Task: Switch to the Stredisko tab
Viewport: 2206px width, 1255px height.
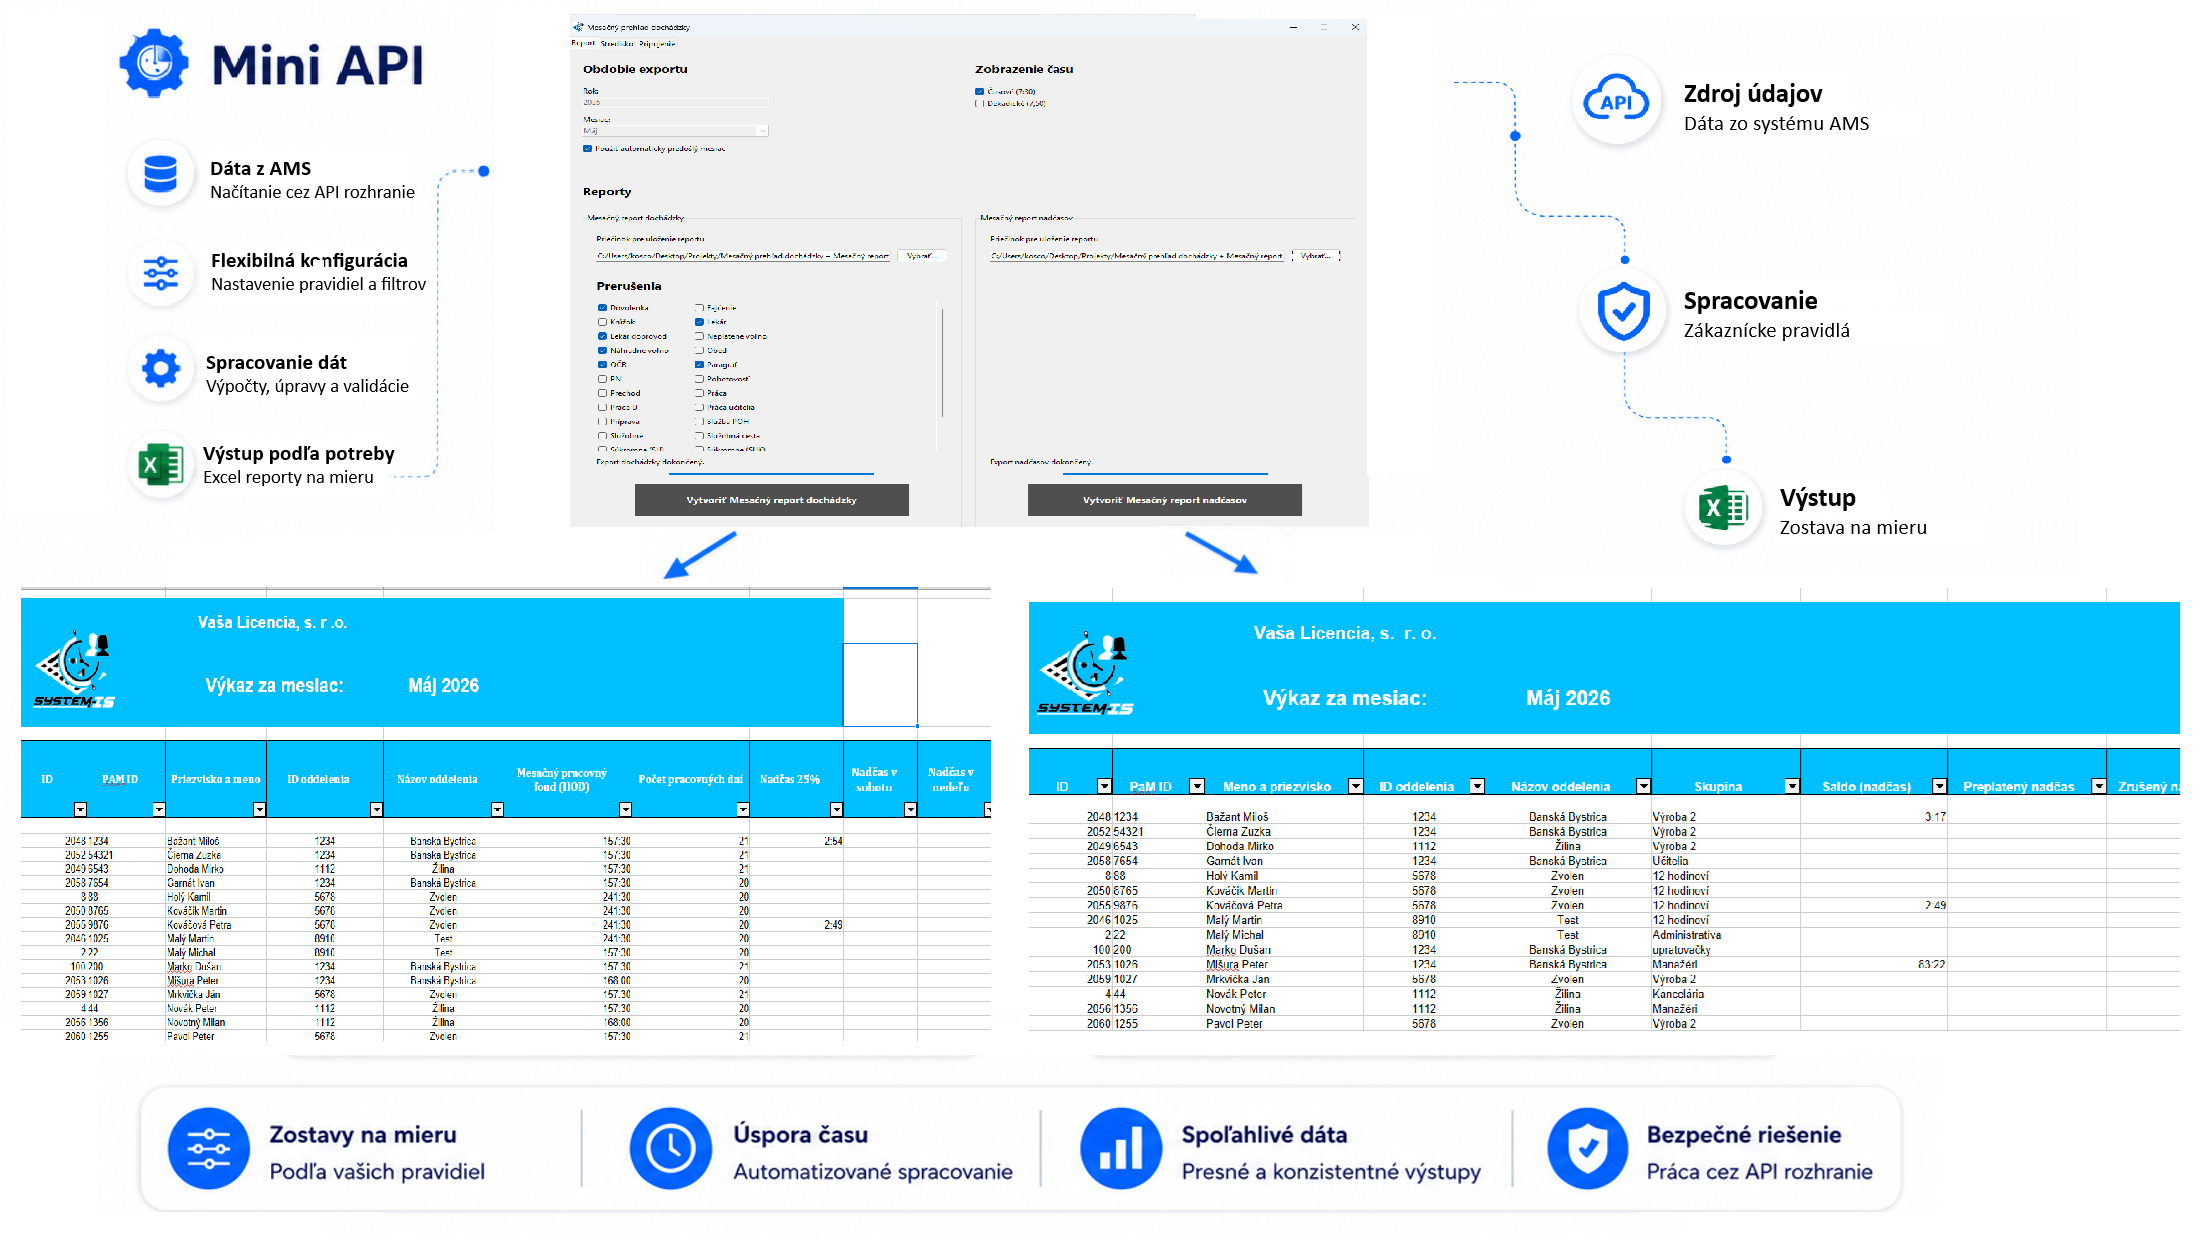Action: pos(617,43)
